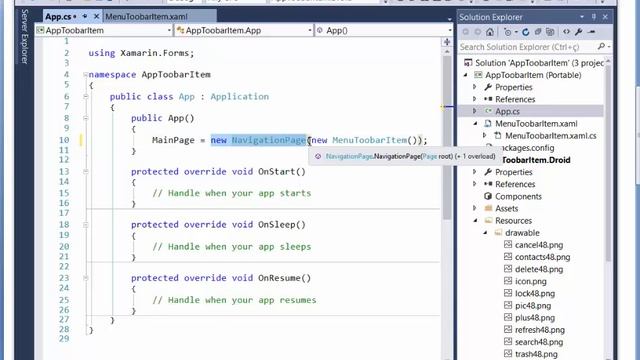Click the lock48.png image file icon
This screenshot has height=360, width=640.
[508, 293]
